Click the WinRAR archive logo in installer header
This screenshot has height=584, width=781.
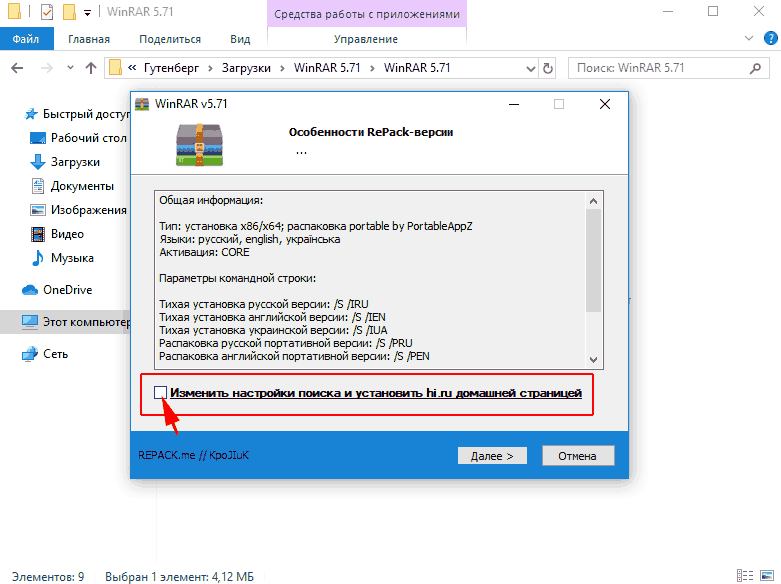[x=199, y=145]
